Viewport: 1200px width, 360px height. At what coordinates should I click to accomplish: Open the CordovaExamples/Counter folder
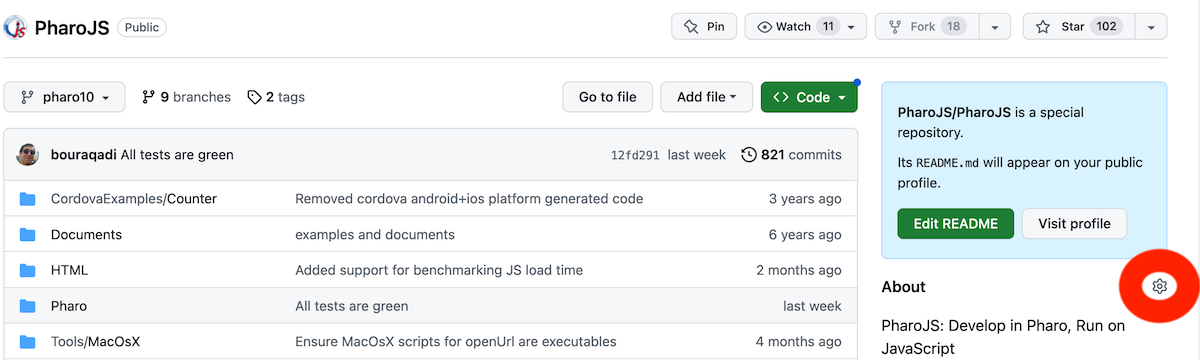coord(134,199)
